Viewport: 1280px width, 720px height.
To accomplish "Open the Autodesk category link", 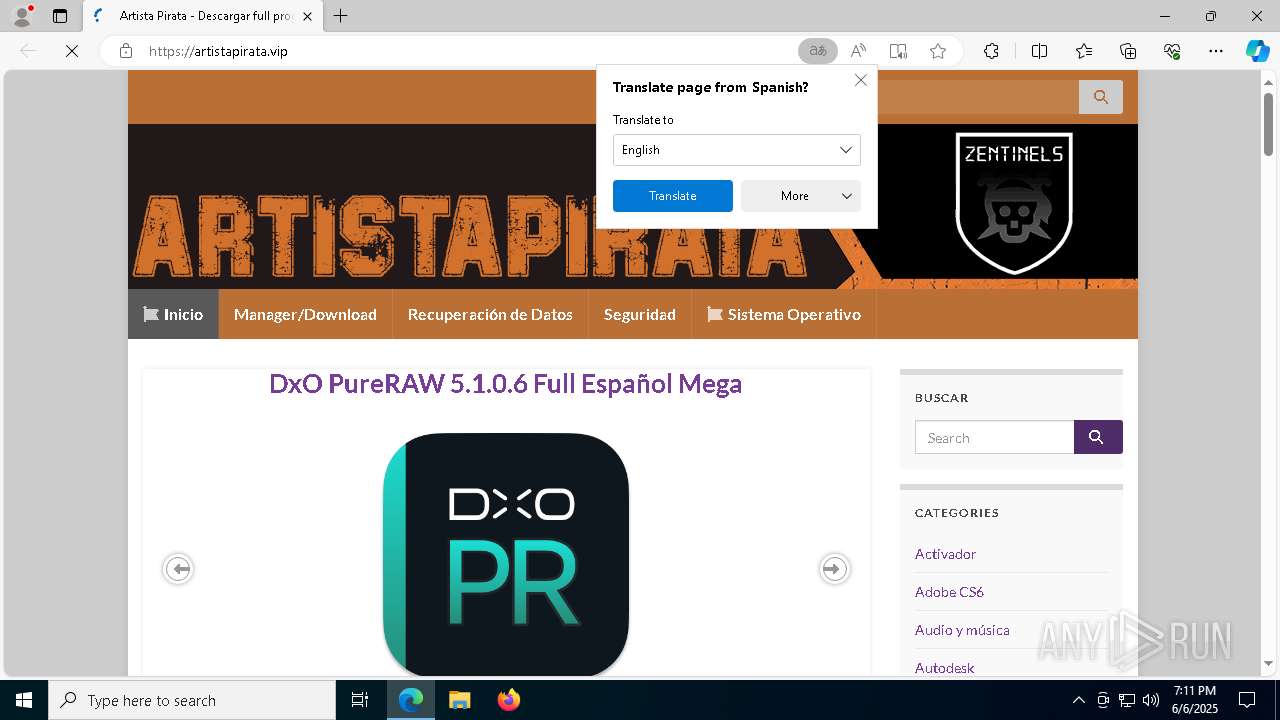I will pos(944,667).
